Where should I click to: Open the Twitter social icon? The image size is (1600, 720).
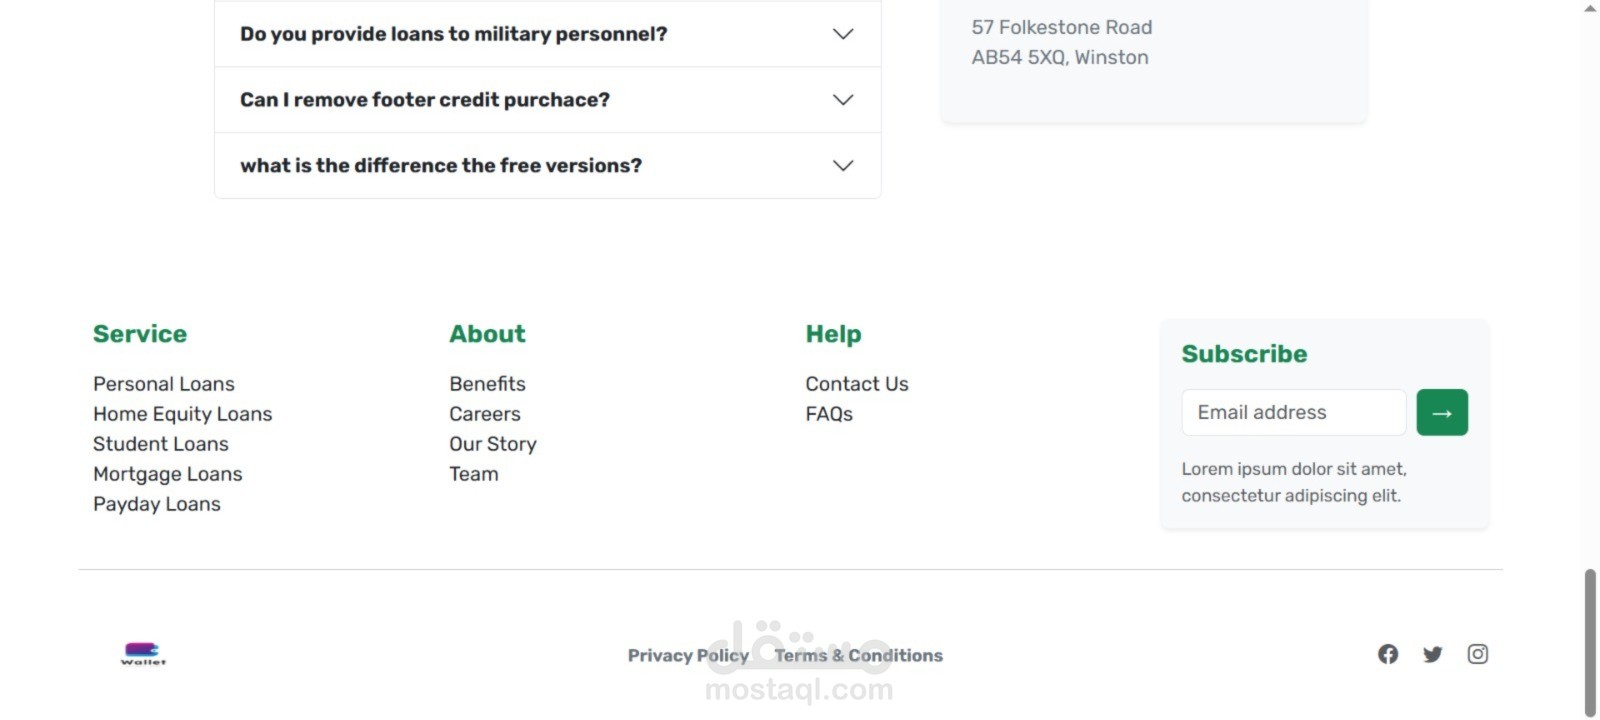(x=1433, y=654)
